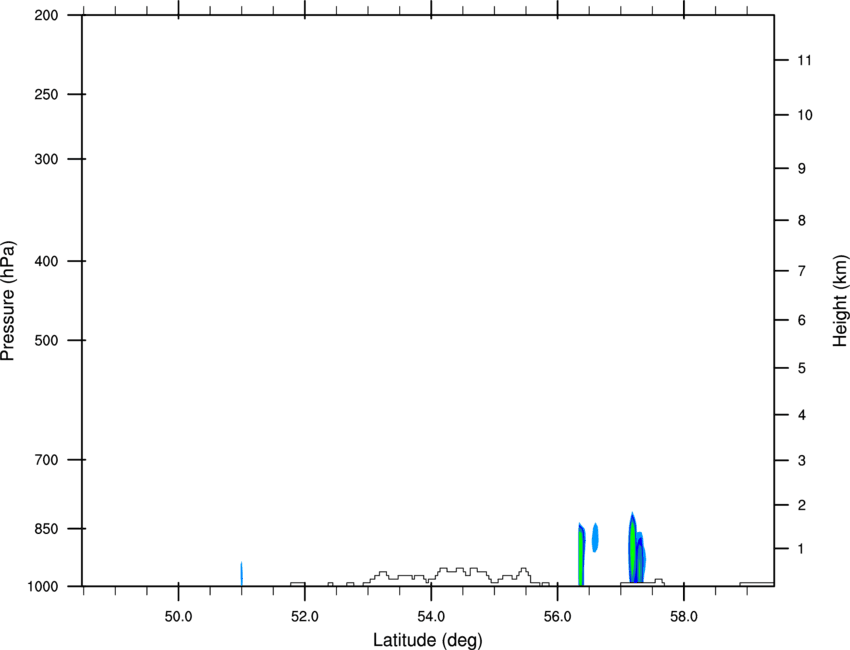Click the 1000 pressure tick label
Viewport: 850px width, 650px height.
43,587
